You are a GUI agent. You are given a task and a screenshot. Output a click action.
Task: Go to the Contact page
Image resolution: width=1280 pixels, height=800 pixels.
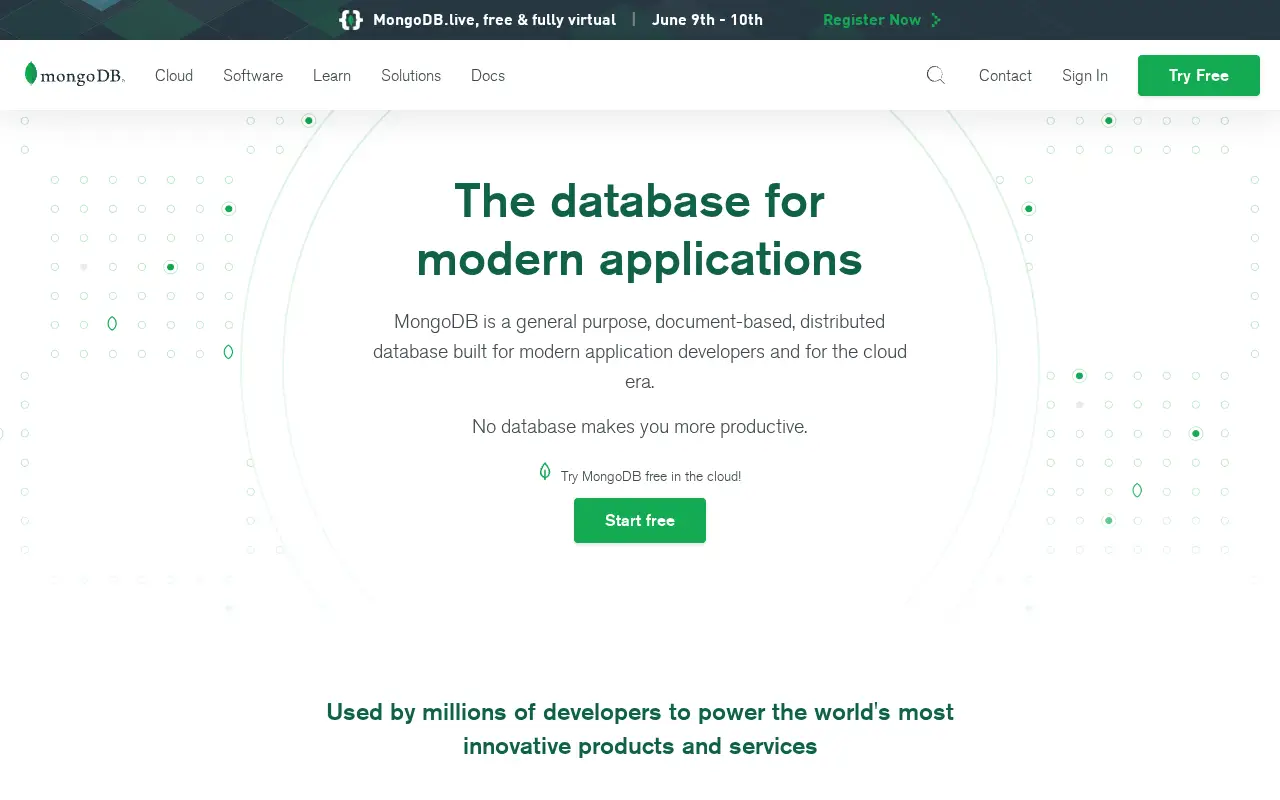pos(1005,76)
